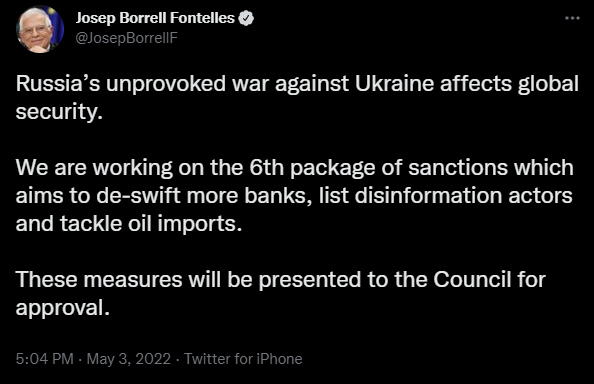Click the display name Josep Borrell Fontelles
This screenshot has width=594, height=384.
(155, 18)
